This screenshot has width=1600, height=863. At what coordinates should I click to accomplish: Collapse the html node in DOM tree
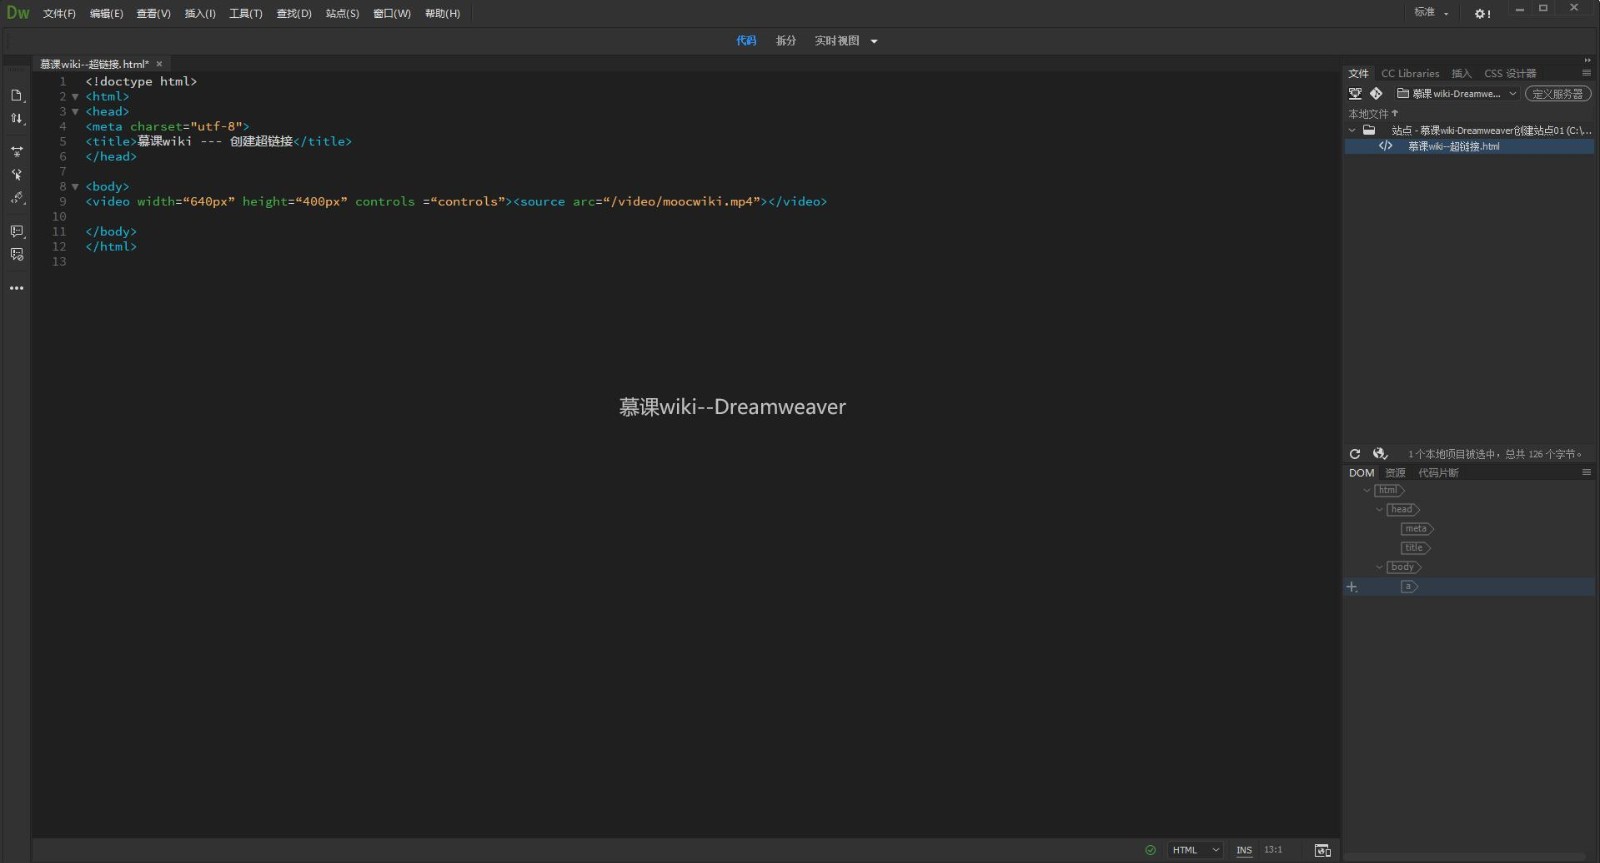pyautogui.click(x=1367, y=491)
